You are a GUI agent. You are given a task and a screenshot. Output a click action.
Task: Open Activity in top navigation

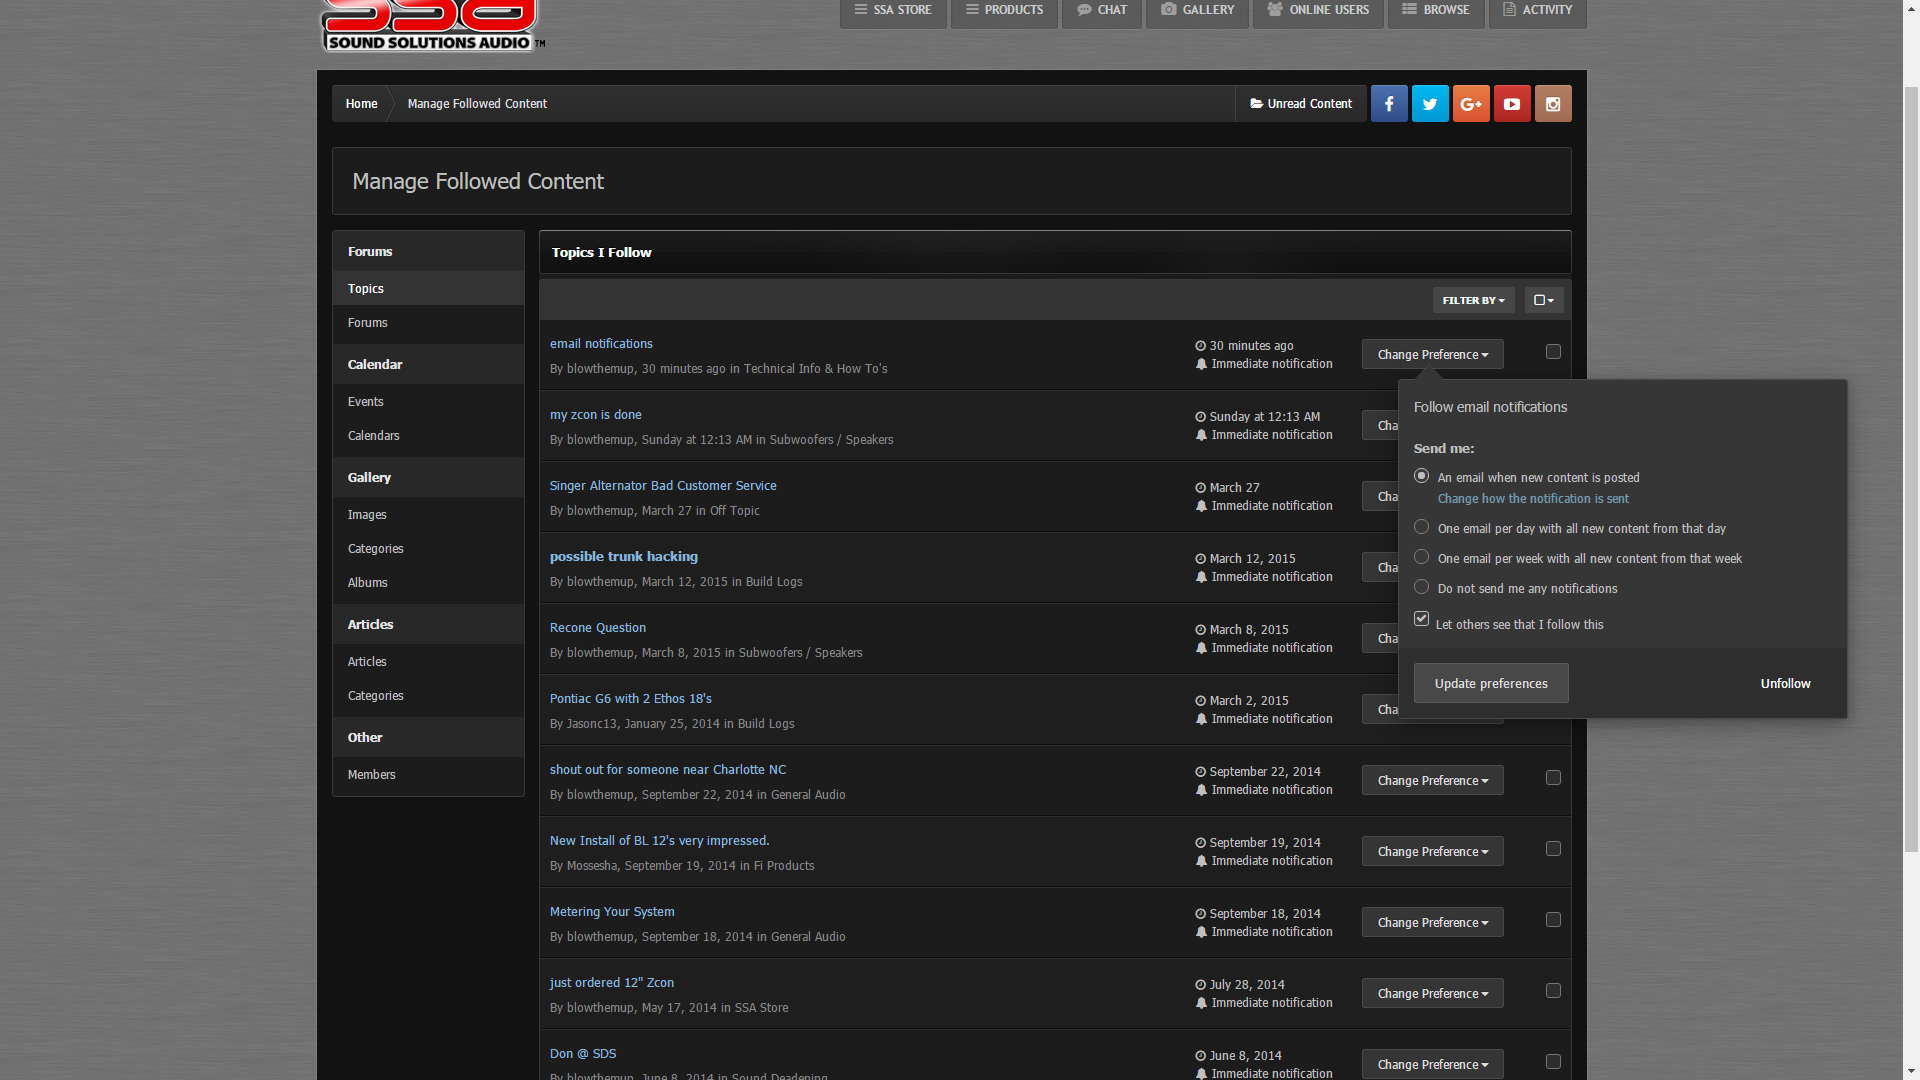tap(1537, 11)
